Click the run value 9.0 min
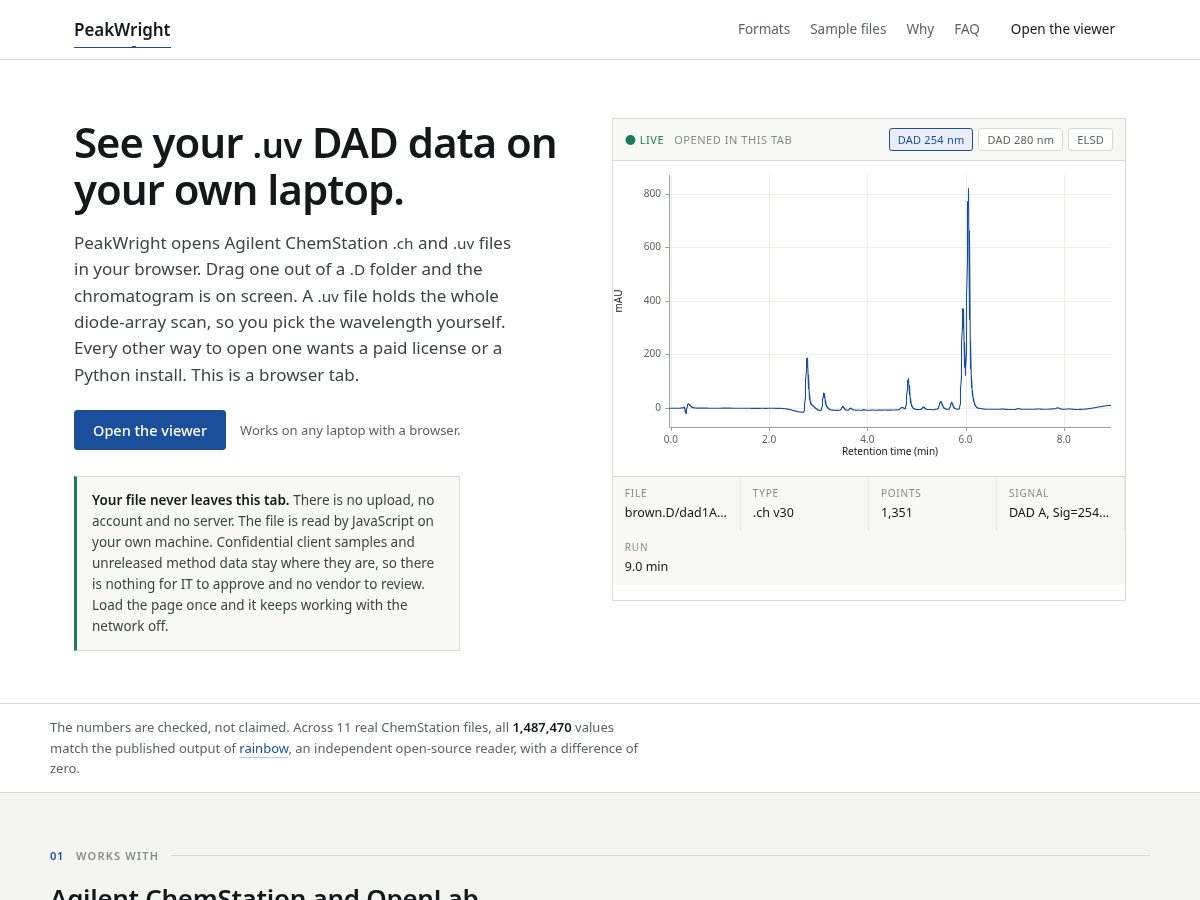This screenshot has width=1200, height=900. click(646, 566)
